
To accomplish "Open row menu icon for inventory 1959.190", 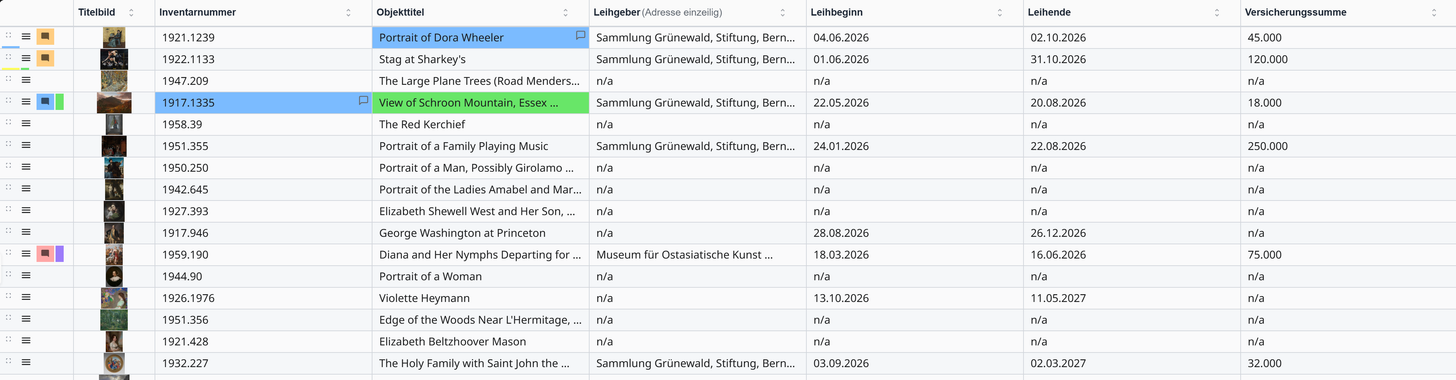I will click(x=26, y=254).
